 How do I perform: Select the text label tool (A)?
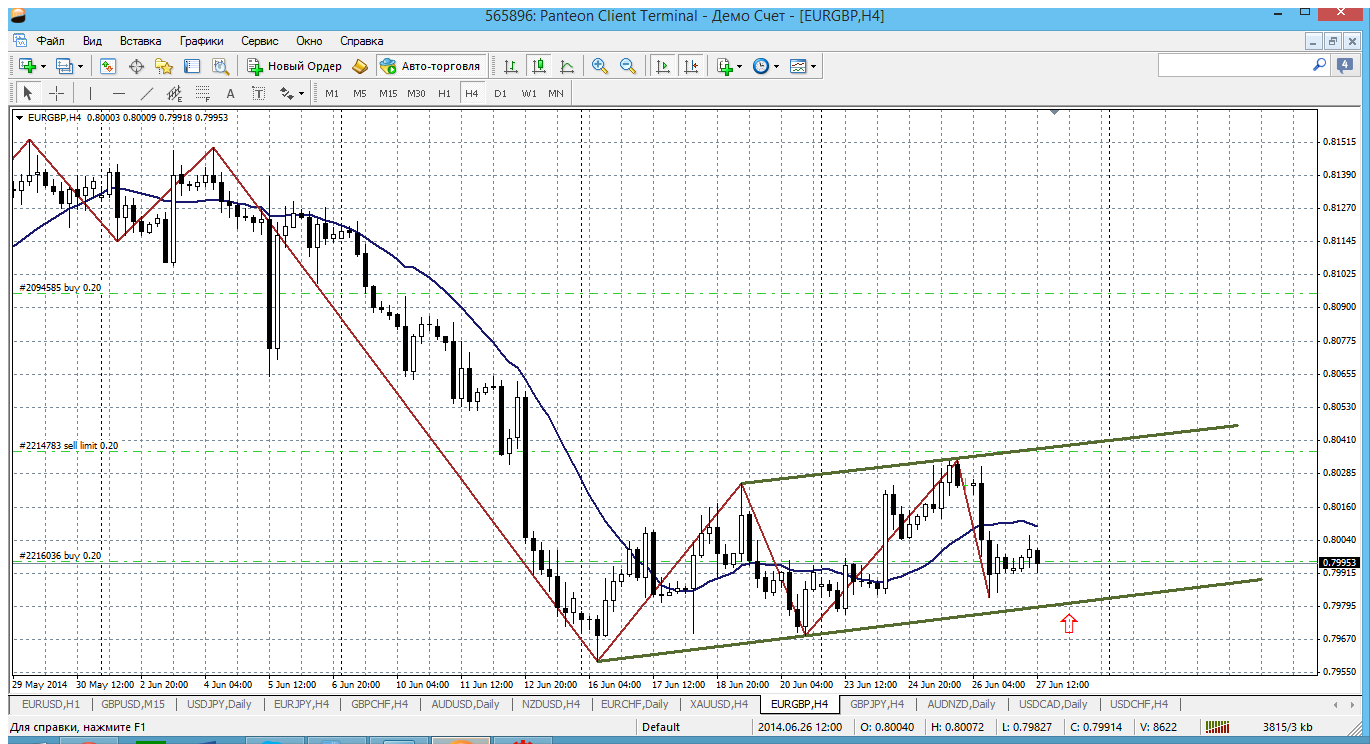click(x=230, y=93)
